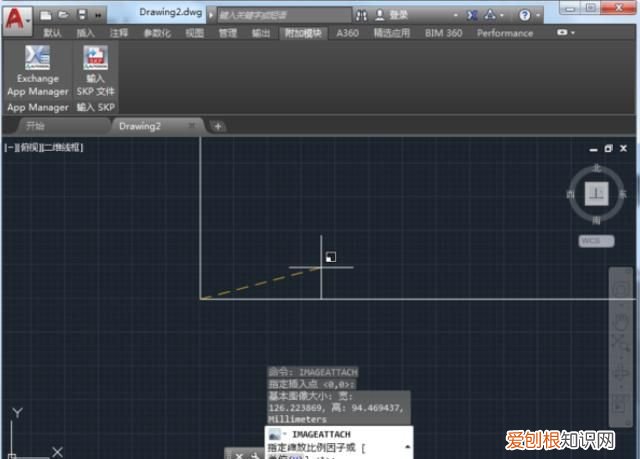Open the [-] viewport controls menu
Image resolution: width=640 pixels, height=459 pixels.
(9, 147)
